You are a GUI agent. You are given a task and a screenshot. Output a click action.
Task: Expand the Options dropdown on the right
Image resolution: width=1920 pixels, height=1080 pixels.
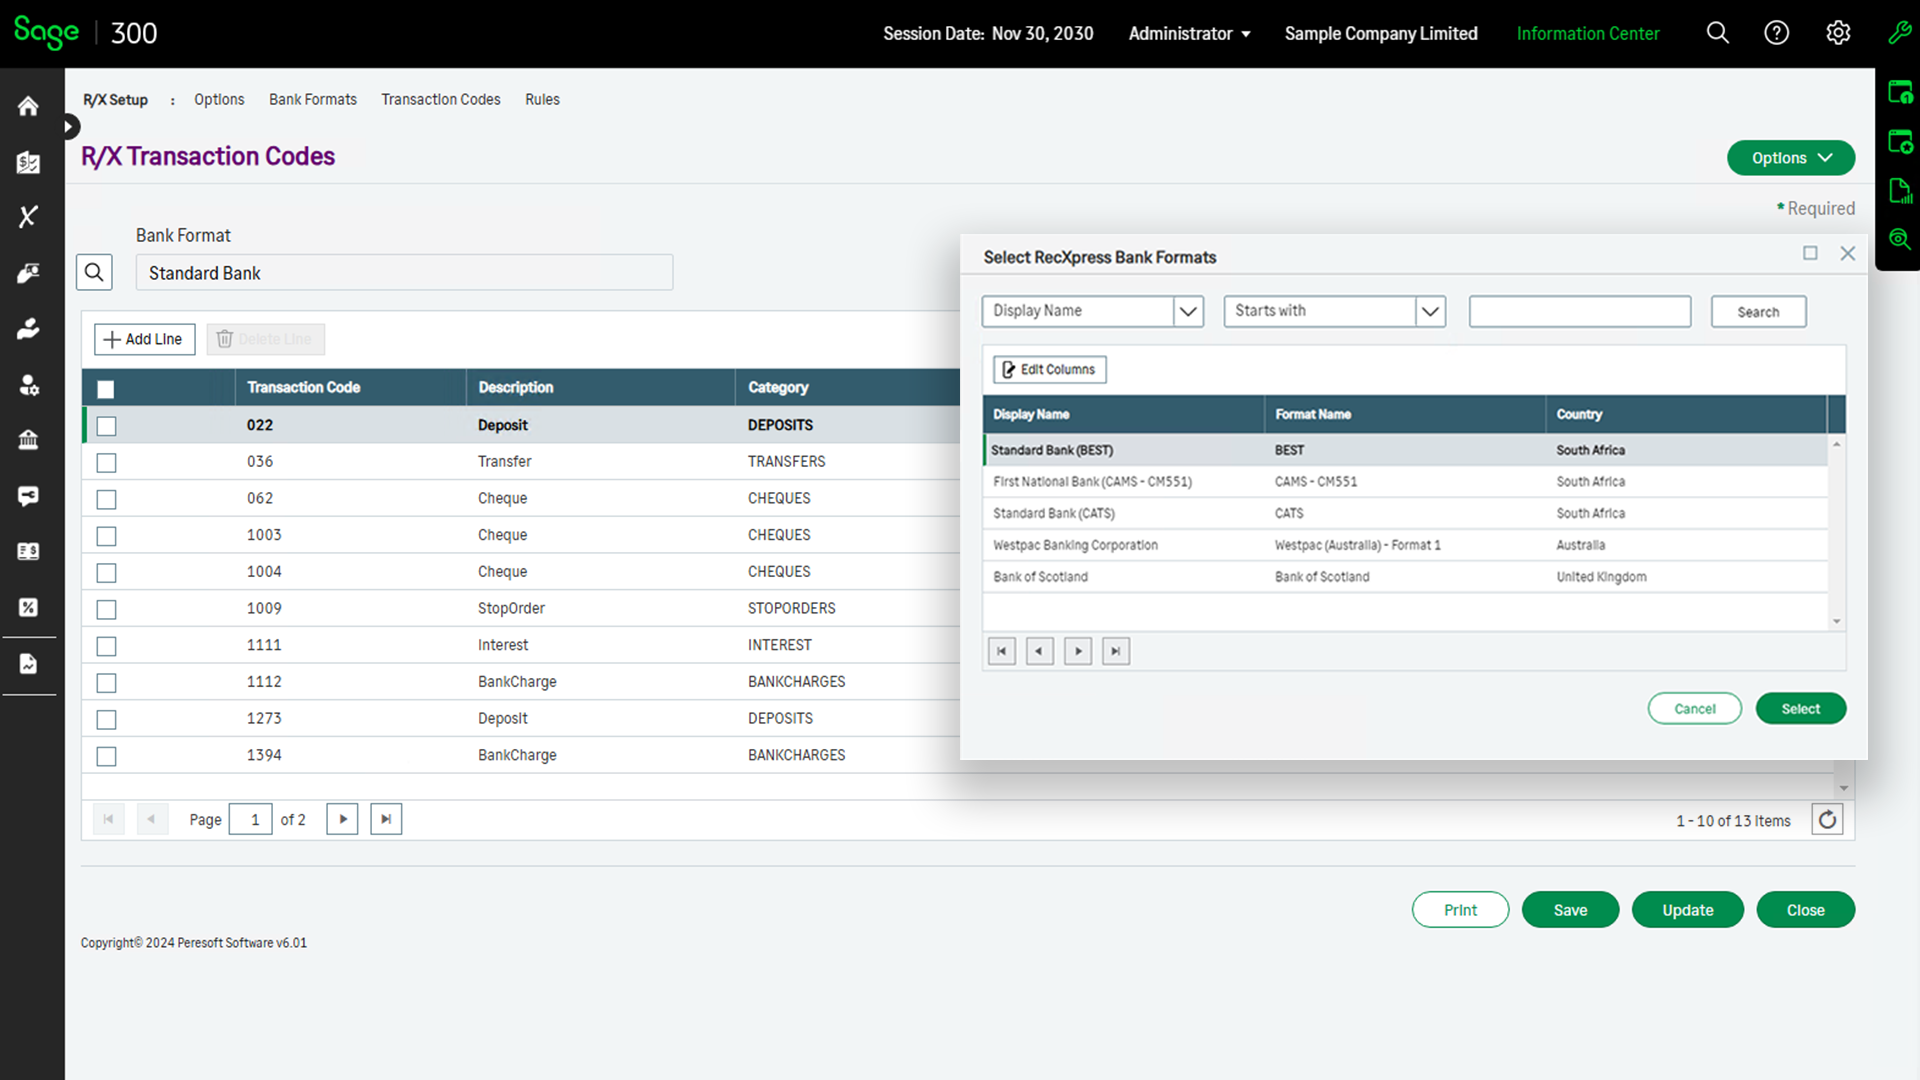[x=1790, y=157]
